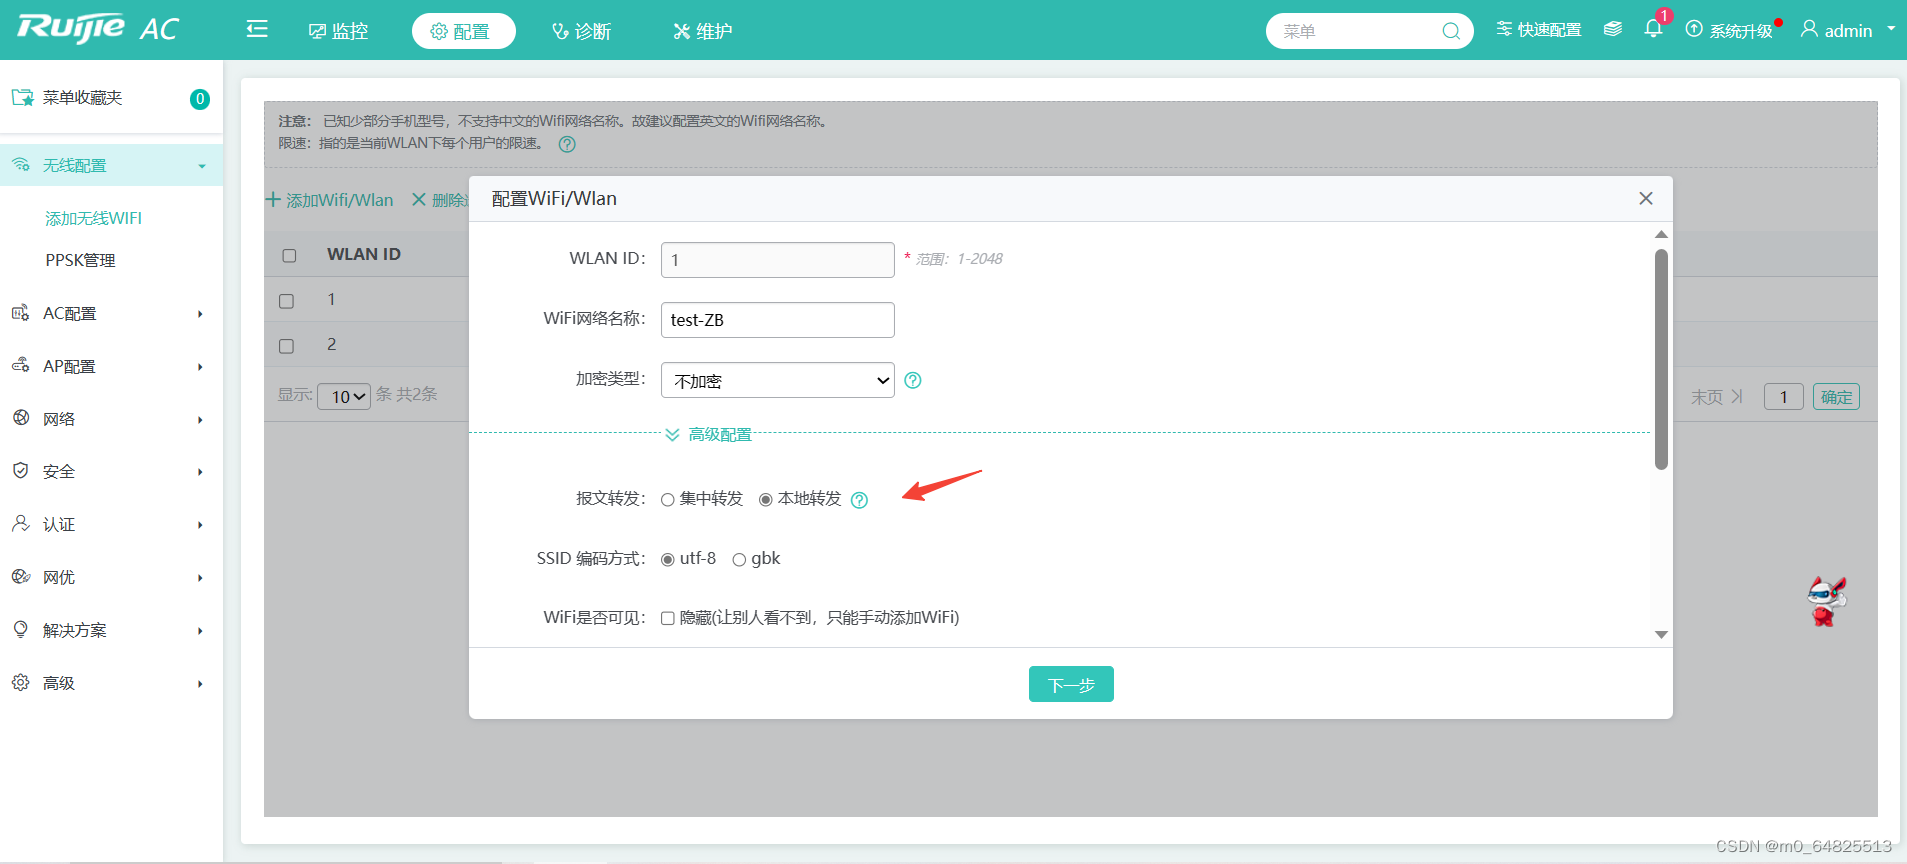Screen dimensions: 1907x864
Task: Switch to the 维护 tab
Action: pos(703,31)
